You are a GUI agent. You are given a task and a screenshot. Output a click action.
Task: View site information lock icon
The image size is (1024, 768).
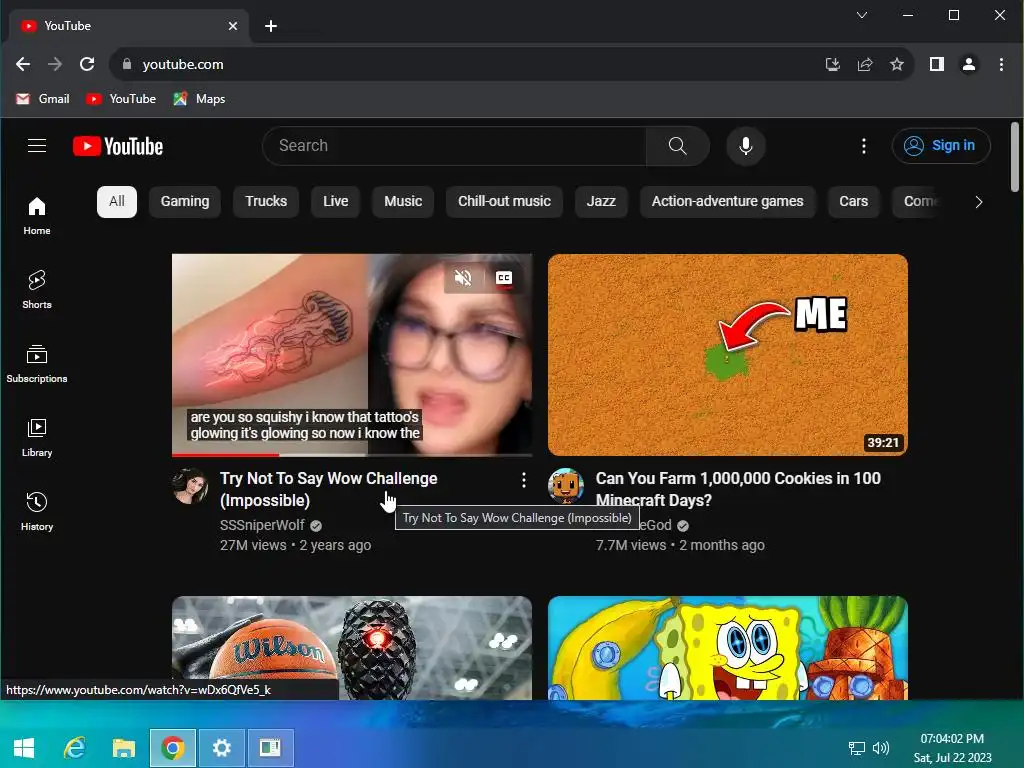pyautogui.click(x=127, y=64)
